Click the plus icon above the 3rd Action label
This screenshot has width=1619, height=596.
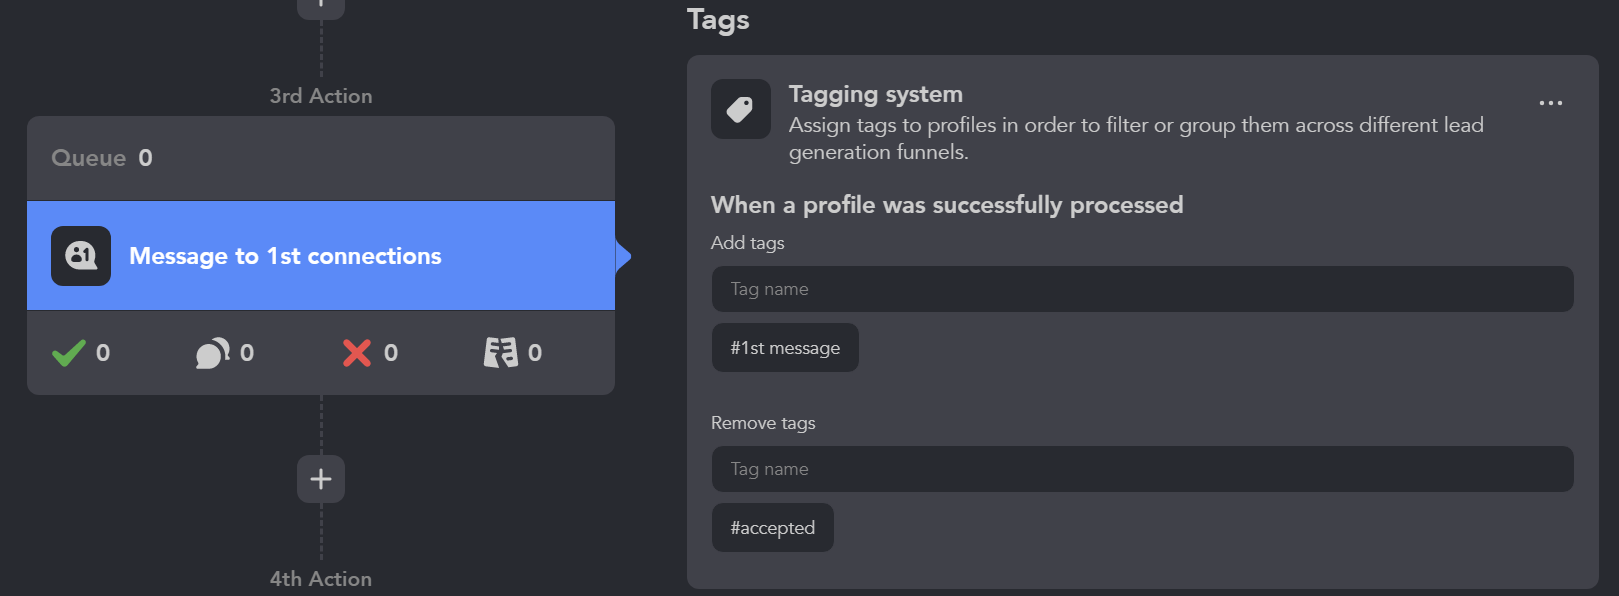coord(320,8)
